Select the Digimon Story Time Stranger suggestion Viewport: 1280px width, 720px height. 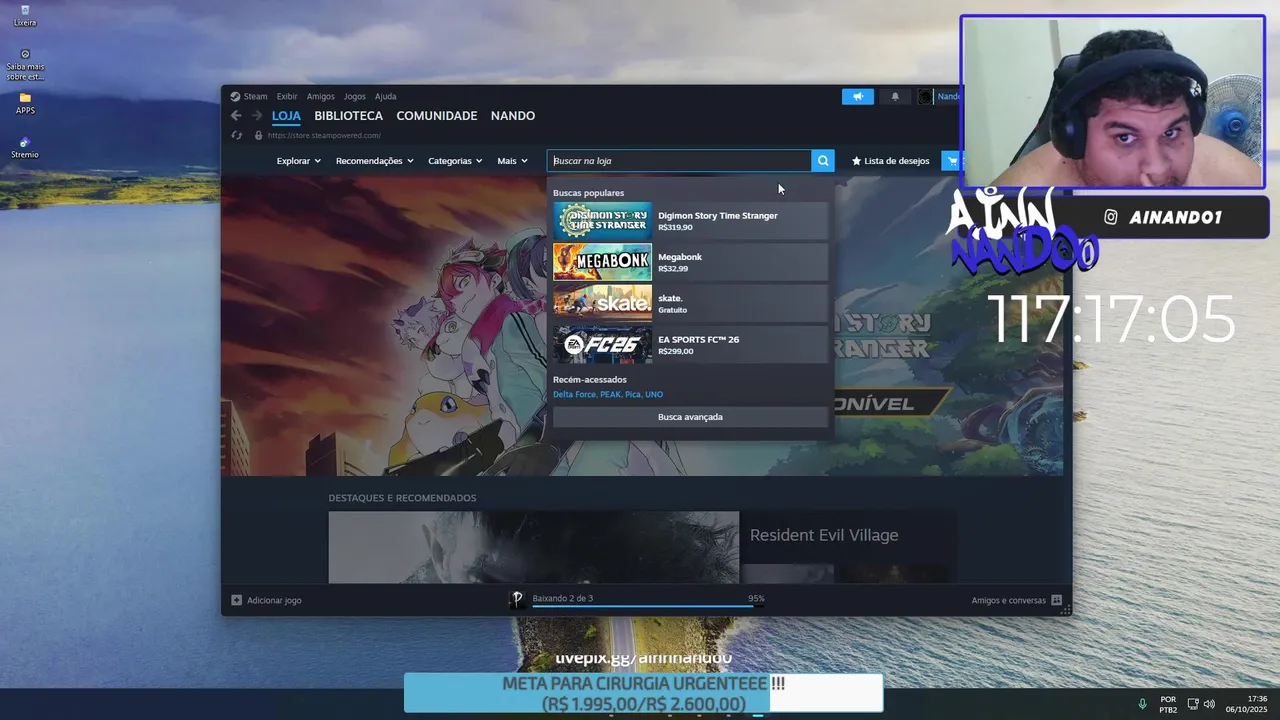[690, 221]
